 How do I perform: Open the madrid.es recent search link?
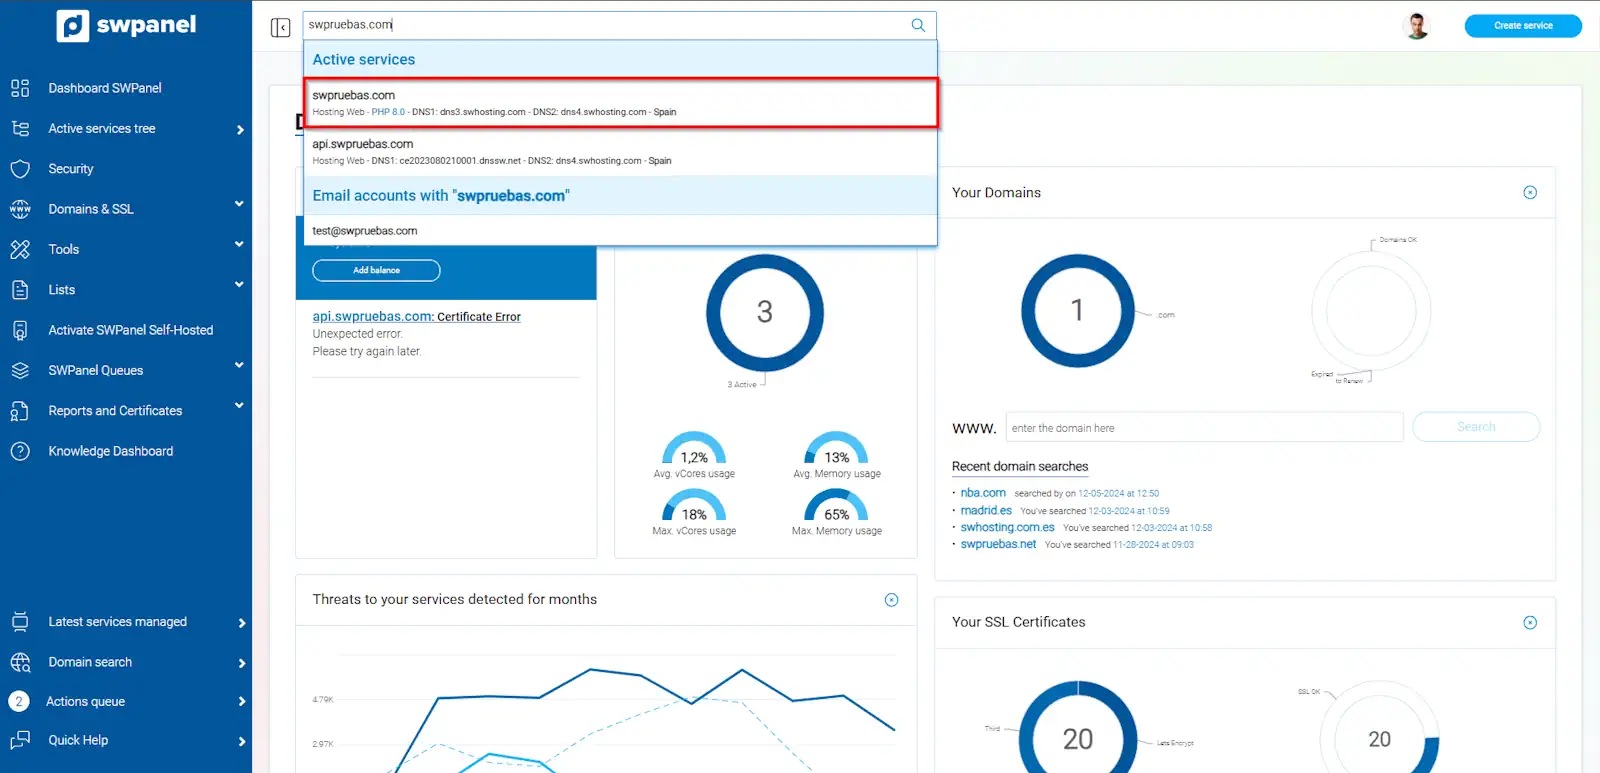[986, 510]
